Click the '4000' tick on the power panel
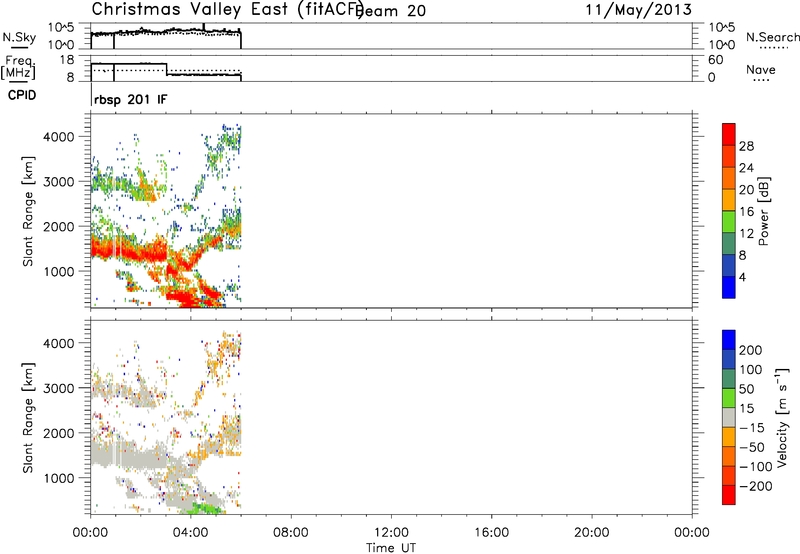 point(59,137)
